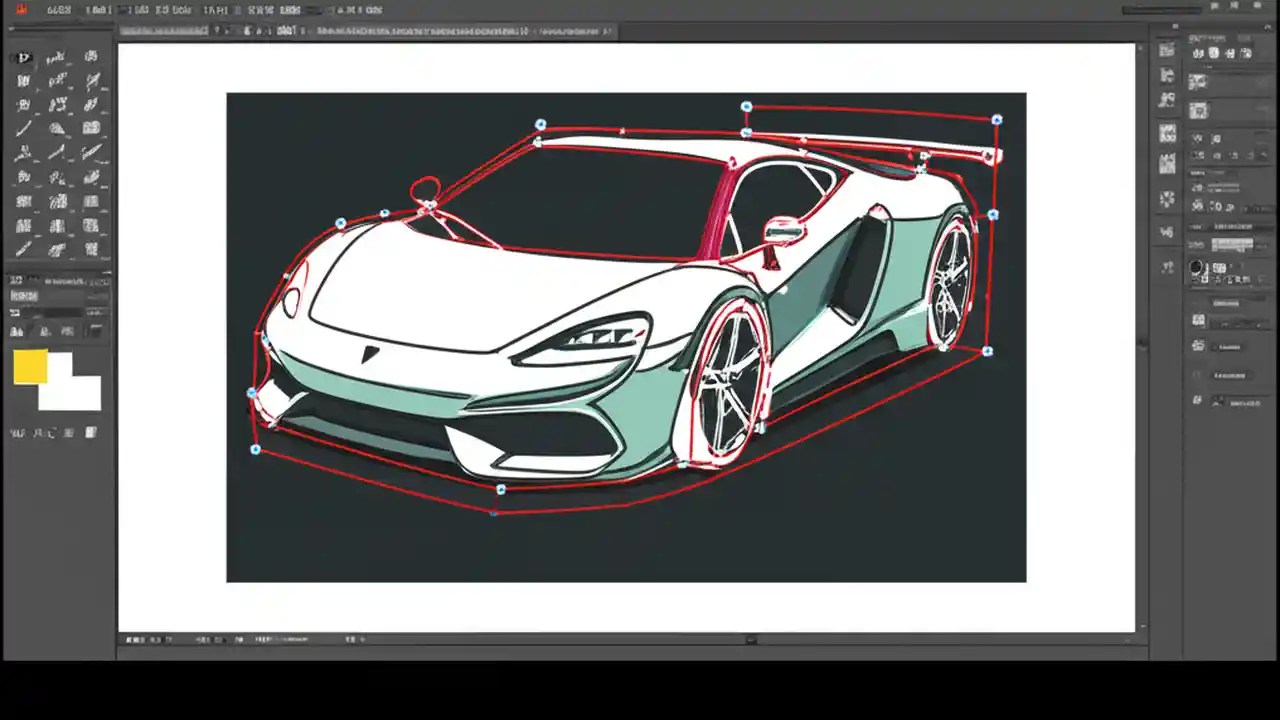
Task: Switch to the document tab above the canvas
Action: click(165, 31)
